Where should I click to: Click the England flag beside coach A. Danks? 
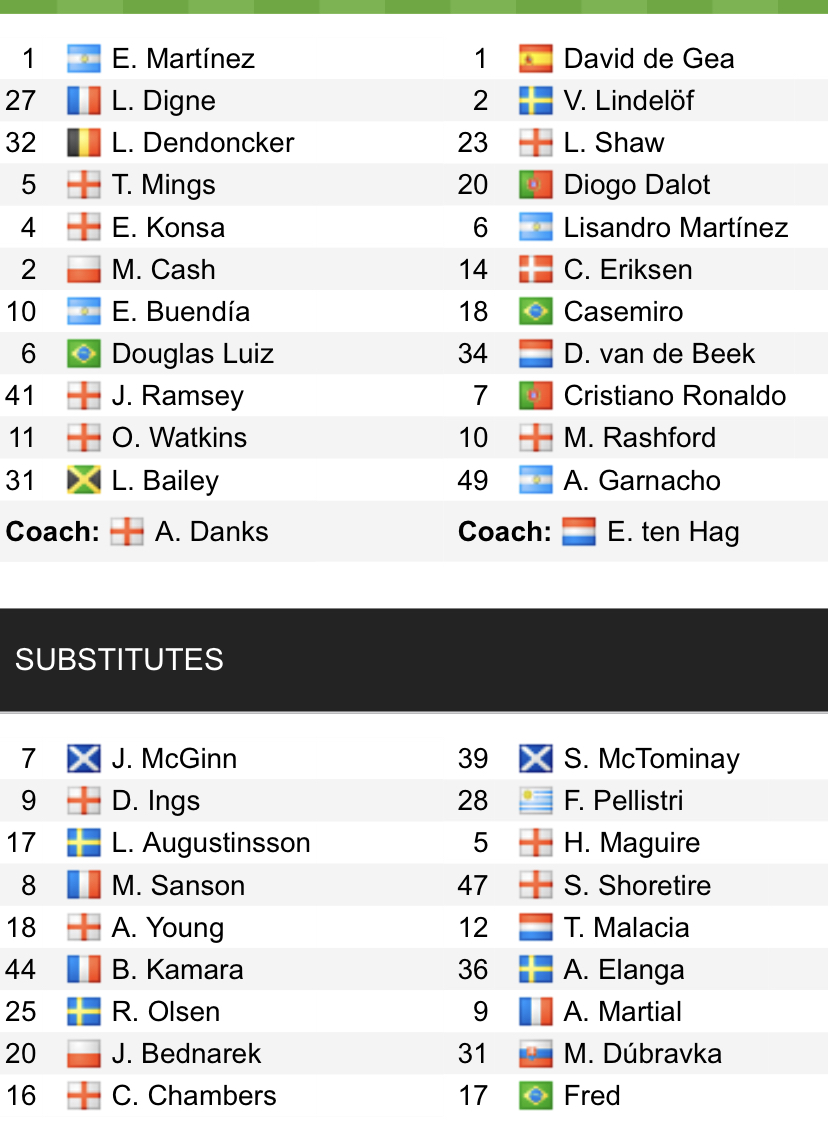(x=127, y=532)
